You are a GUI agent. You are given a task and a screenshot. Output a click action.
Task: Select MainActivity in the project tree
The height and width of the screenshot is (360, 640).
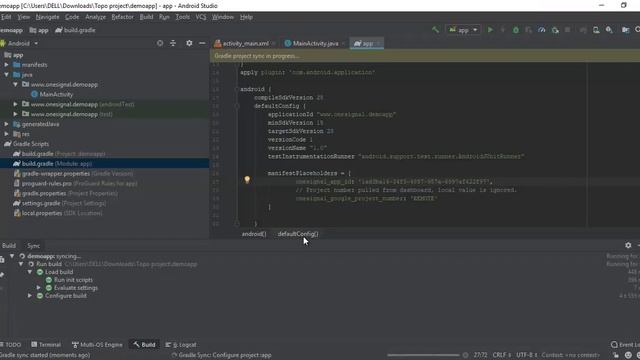(x=56, y=94)
